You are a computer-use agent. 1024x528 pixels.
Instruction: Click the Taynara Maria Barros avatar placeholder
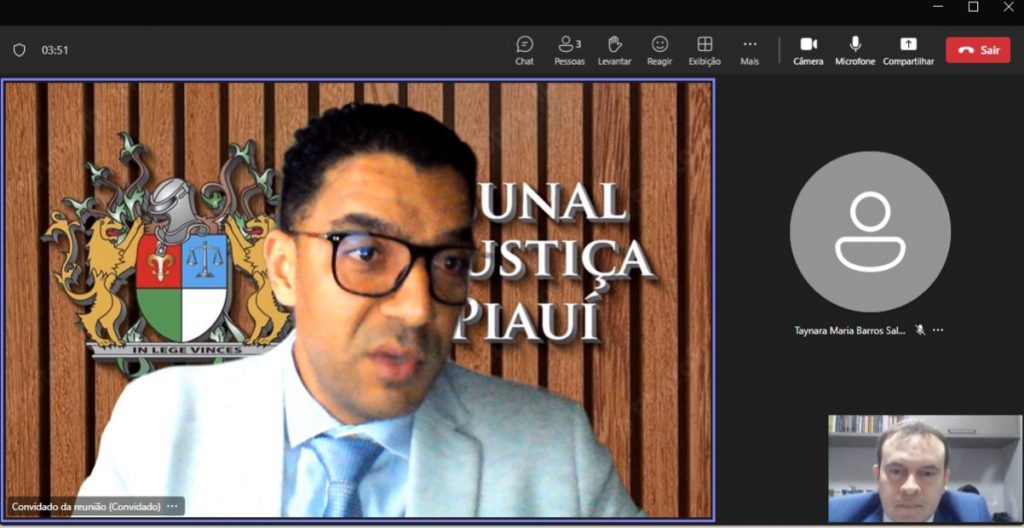tap(869, 231)
